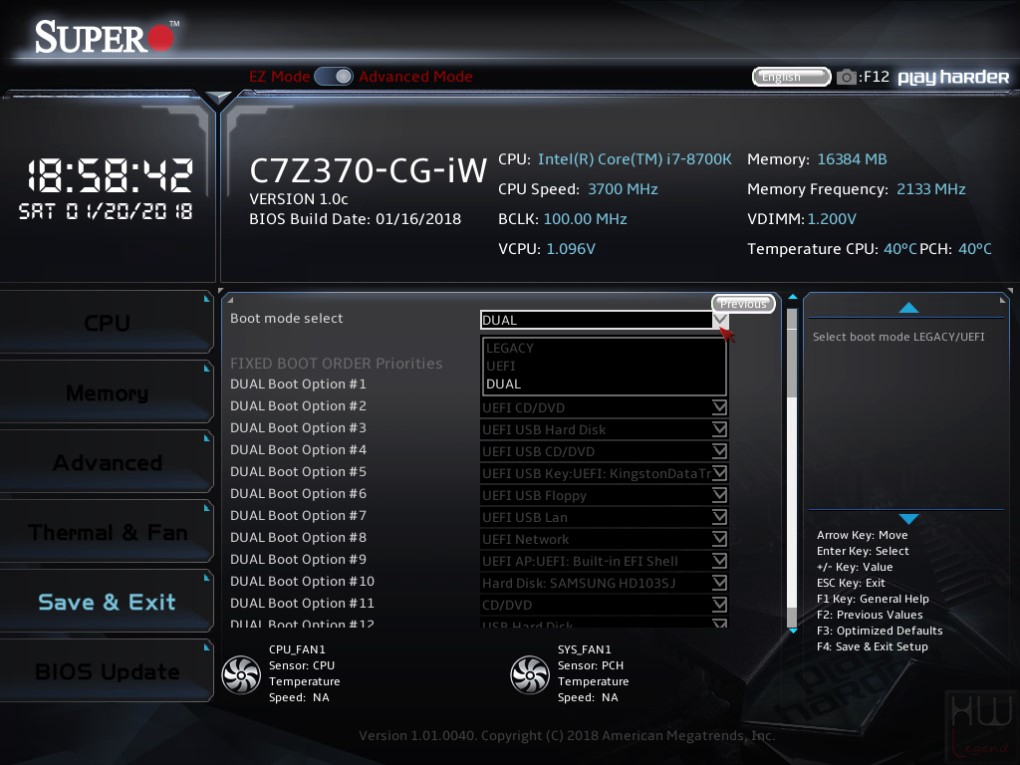Click the CPU_FAN1 fan icon
The height and width of the screenshot is (765, 1020).
click(241, 675)
